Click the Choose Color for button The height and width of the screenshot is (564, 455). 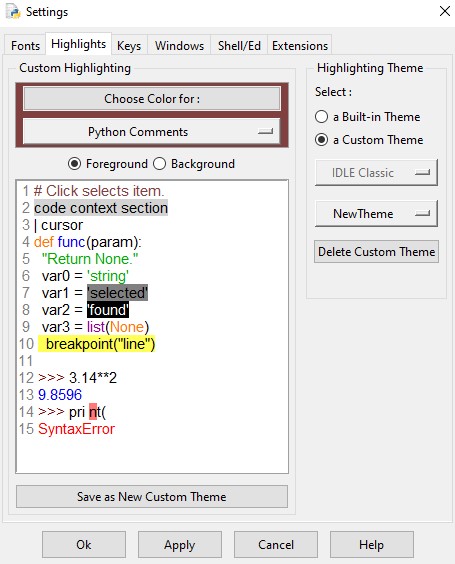[x=152, y=99]
